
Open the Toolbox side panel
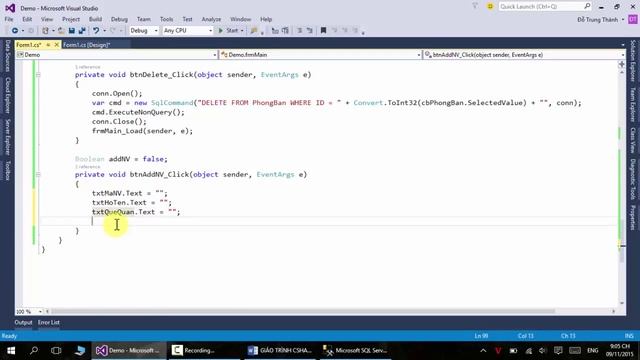coord(7,170)
